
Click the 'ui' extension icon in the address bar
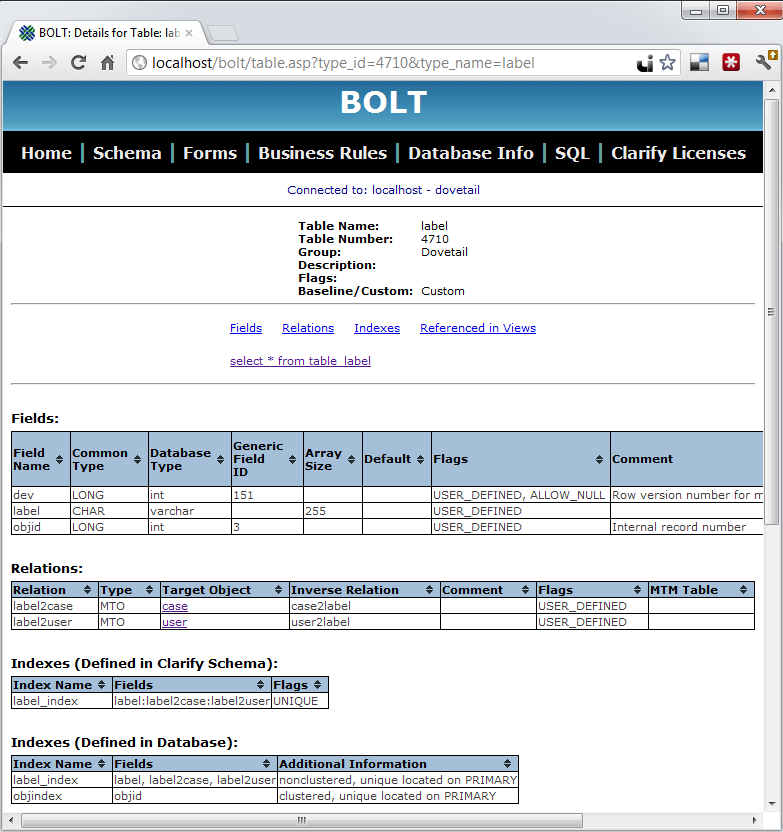click(x=645, y=63)
